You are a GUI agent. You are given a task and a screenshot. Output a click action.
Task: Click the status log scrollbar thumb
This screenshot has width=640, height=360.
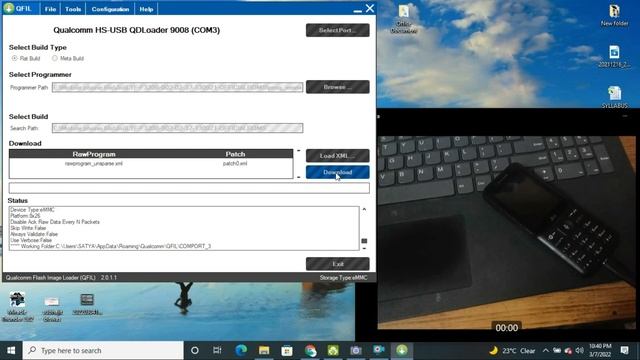click(364, 241)
